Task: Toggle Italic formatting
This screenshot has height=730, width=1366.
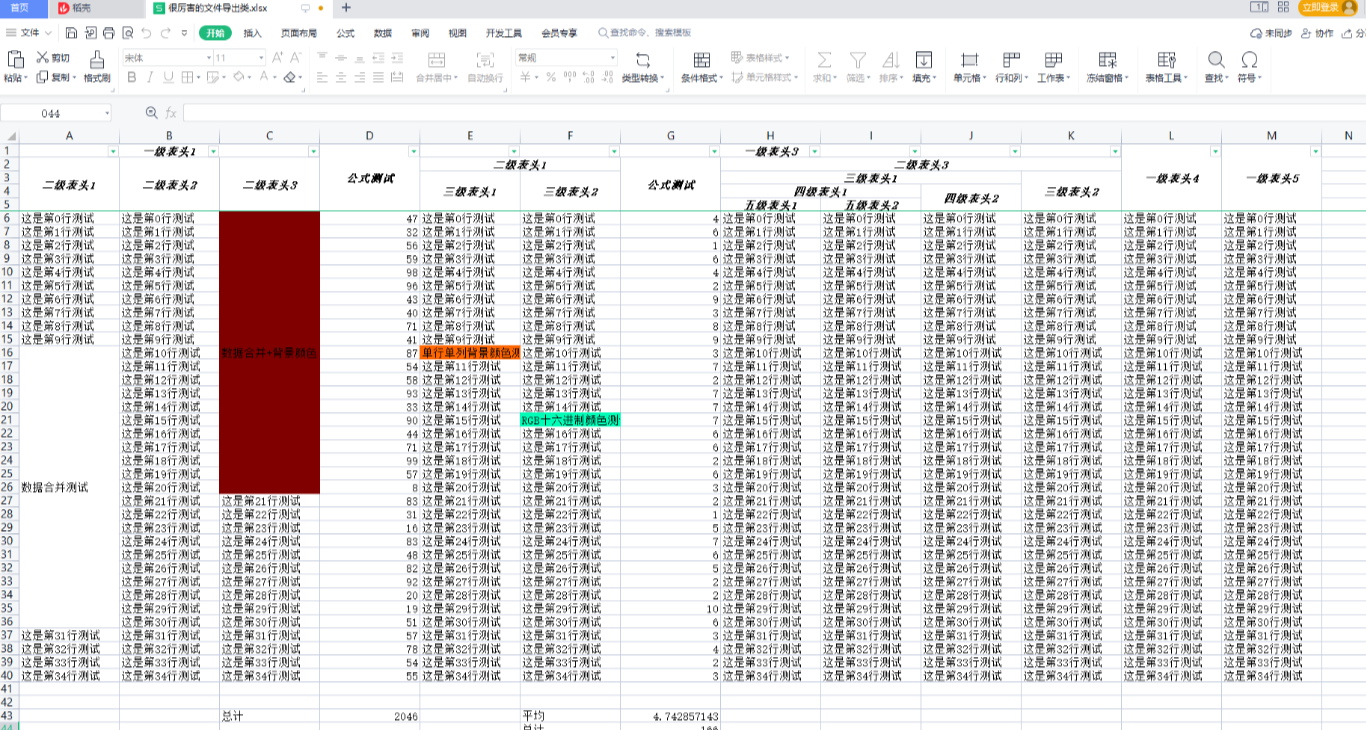Action: coord(149,77)
